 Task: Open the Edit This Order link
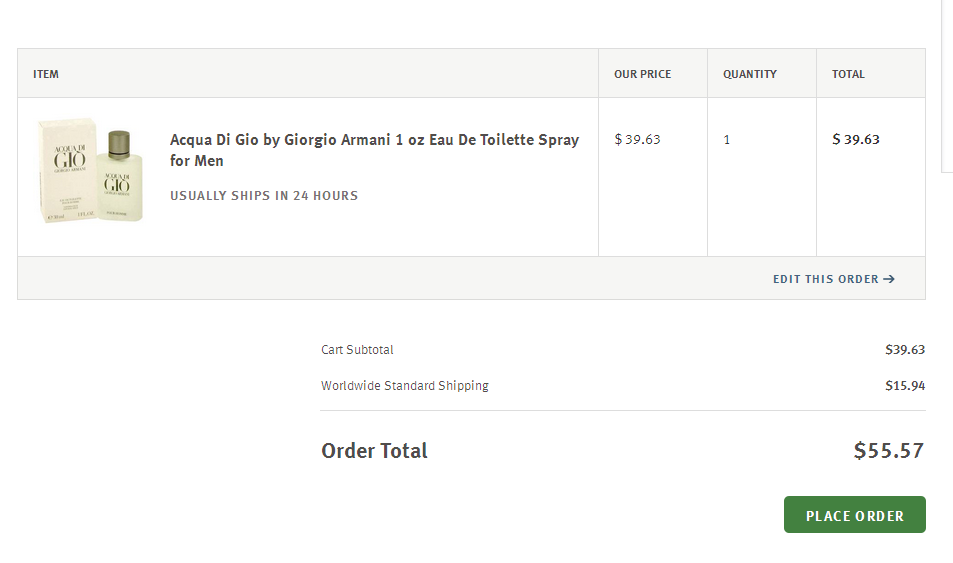(825, 279)
